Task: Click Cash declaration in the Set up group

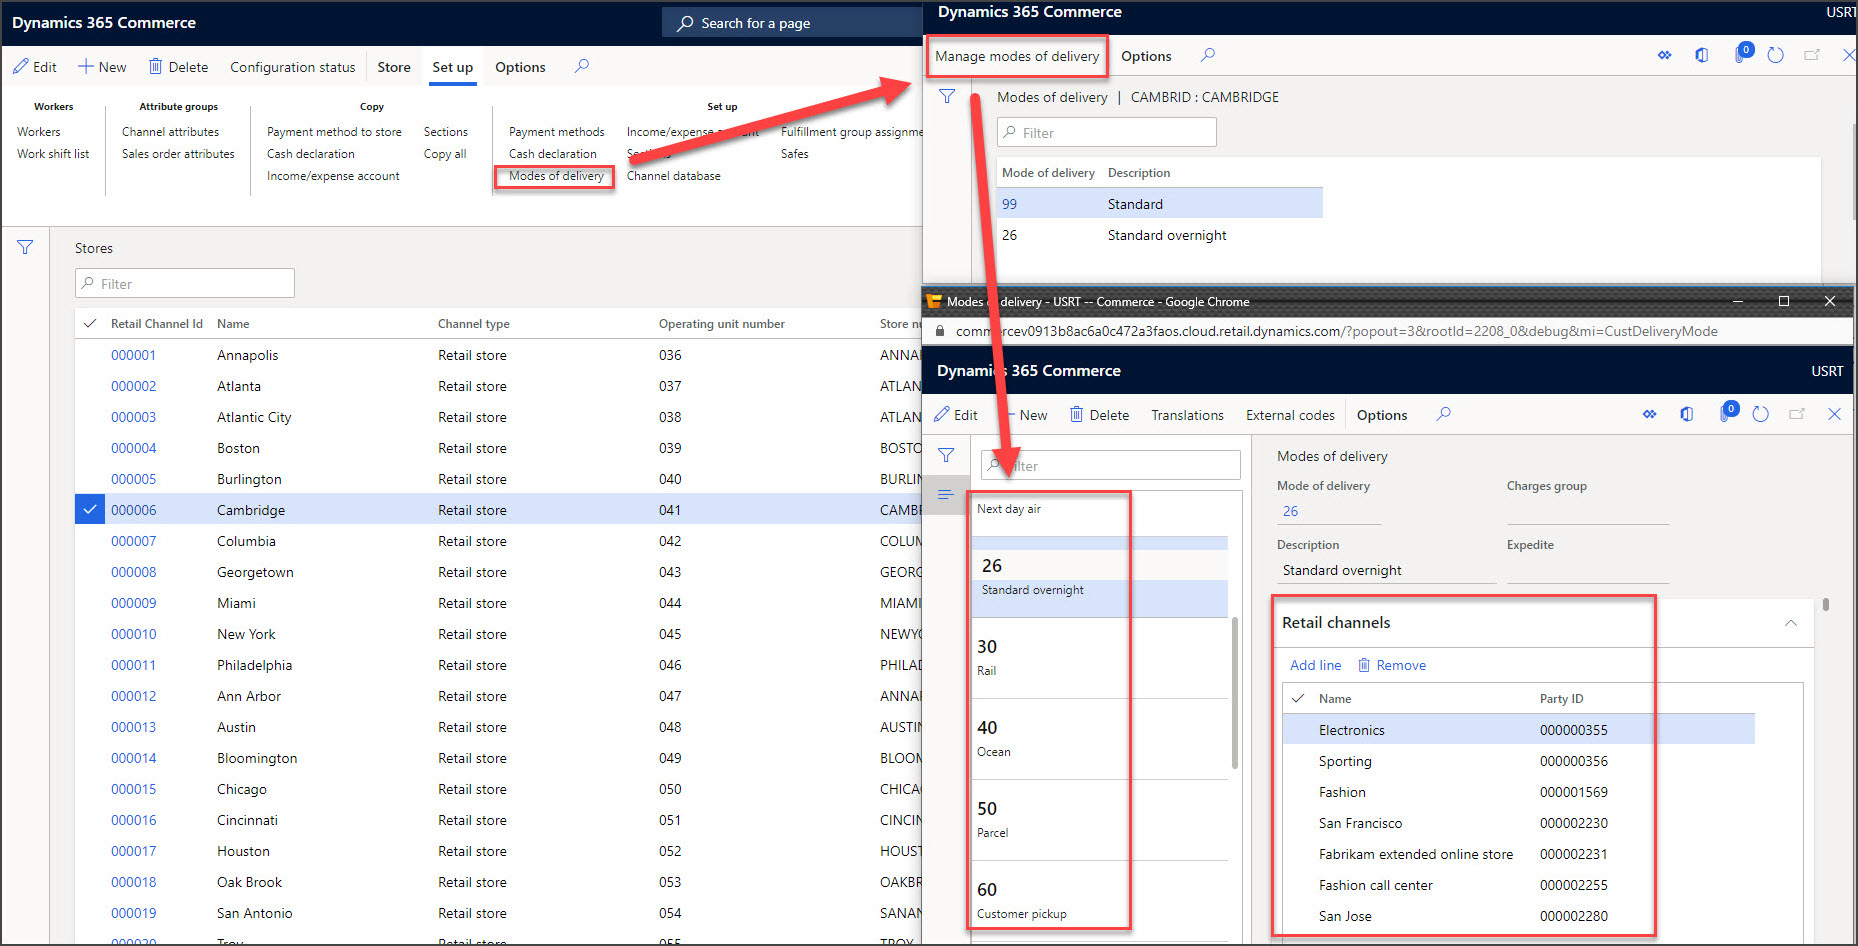Action: (x=552, y=154)
